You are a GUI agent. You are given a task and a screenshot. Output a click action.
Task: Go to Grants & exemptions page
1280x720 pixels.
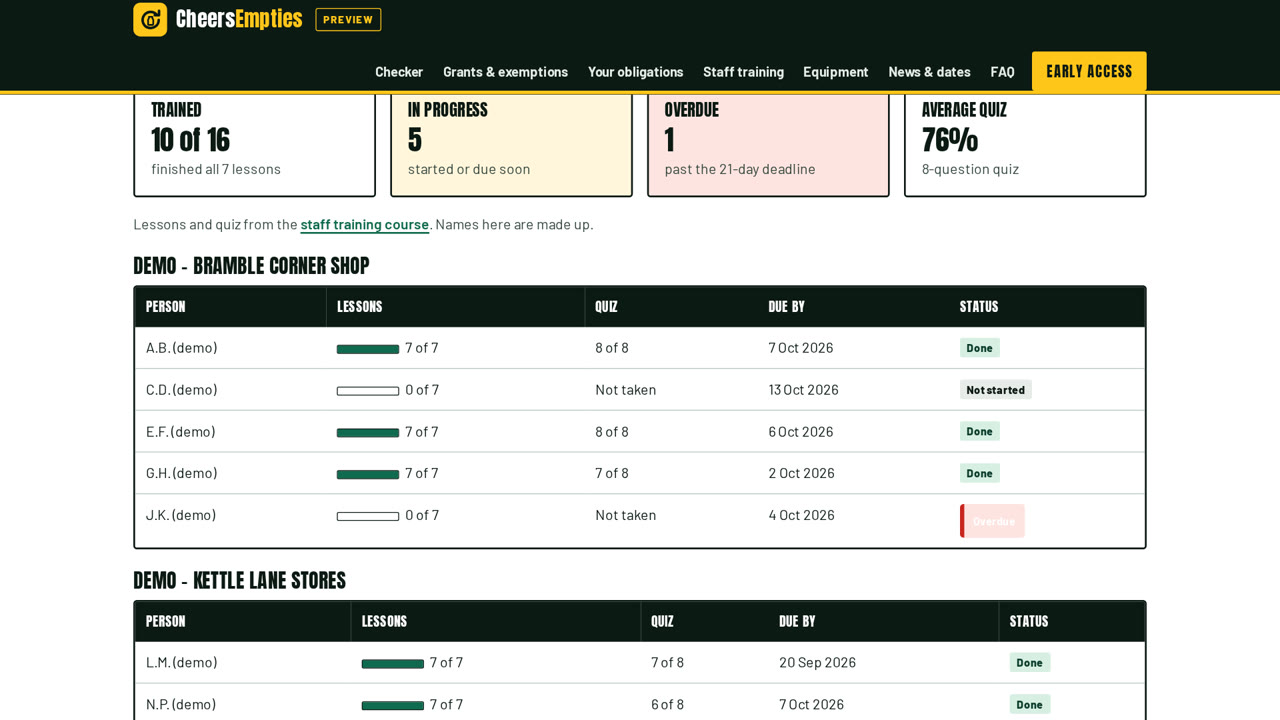point(505,72)
